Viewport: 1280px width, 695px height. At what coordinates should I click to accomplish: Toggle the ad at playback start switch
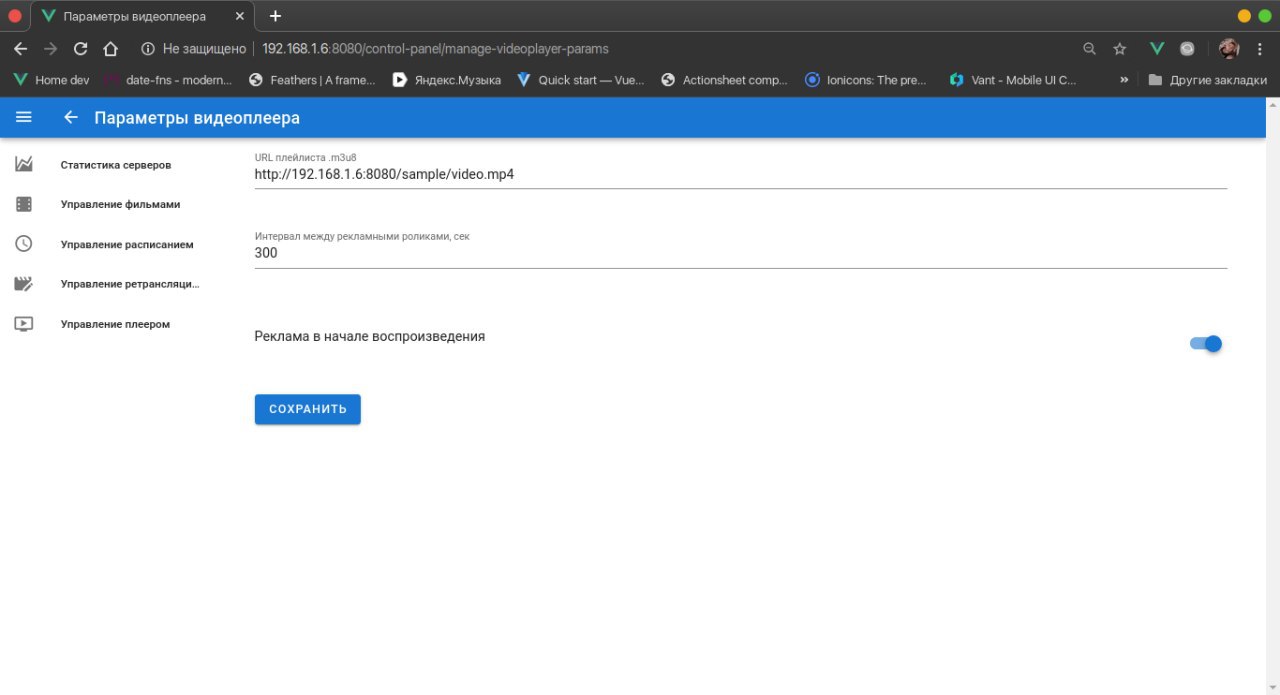click(x=1206, y=344)
